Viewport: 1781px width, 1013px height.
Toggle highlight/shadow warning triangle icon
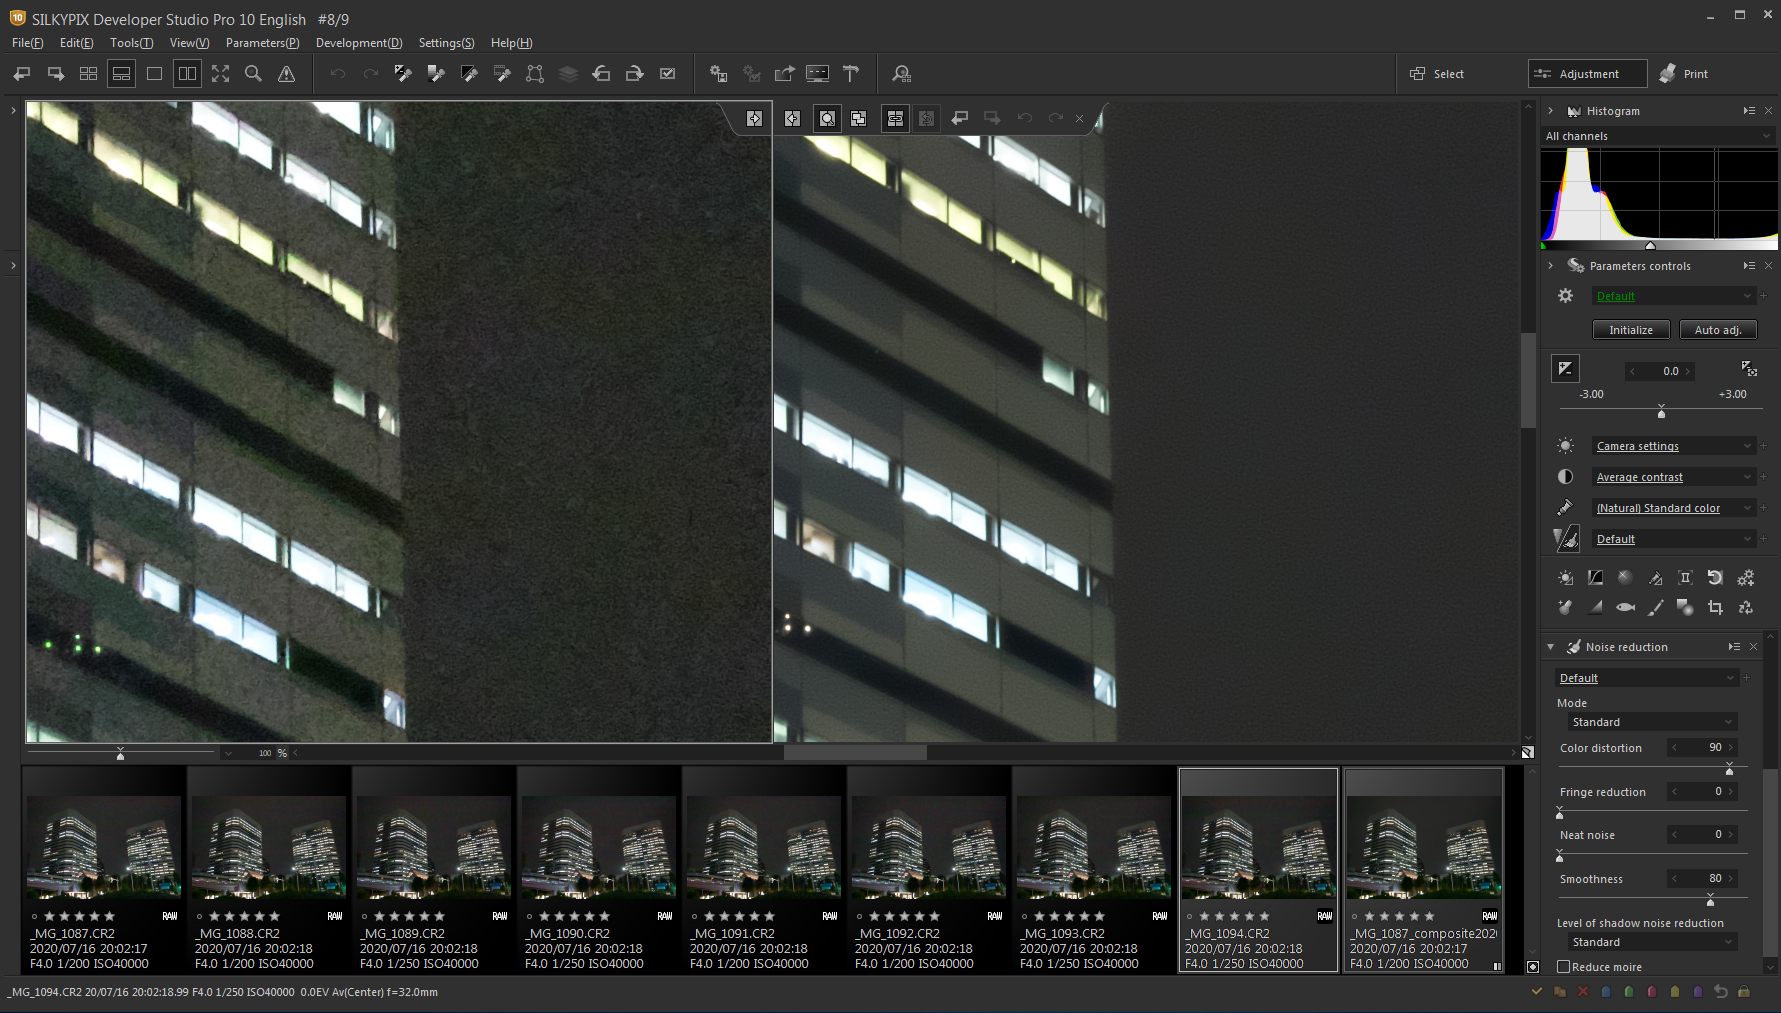tap(286, 74)
